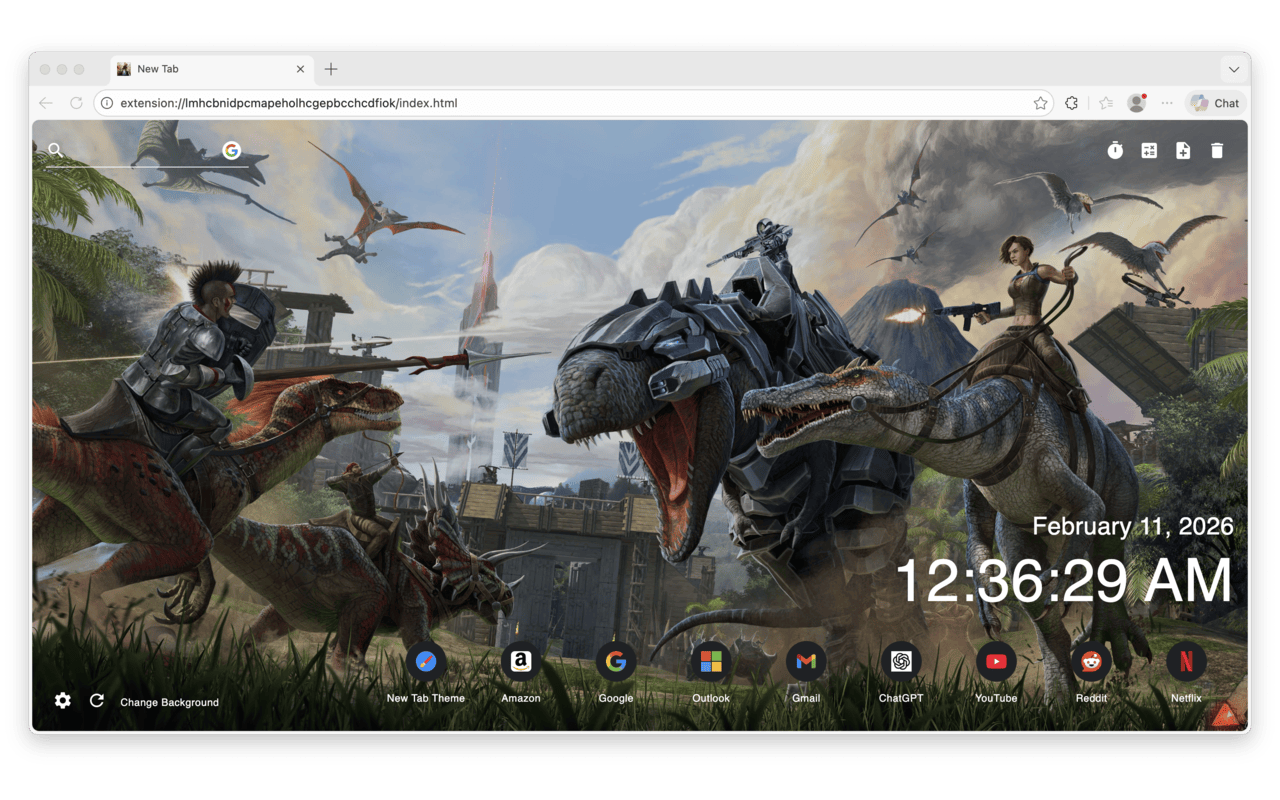Expand the tab search chevron in the tab strip
1280x800 pixels.
[x=1234, y=69]
